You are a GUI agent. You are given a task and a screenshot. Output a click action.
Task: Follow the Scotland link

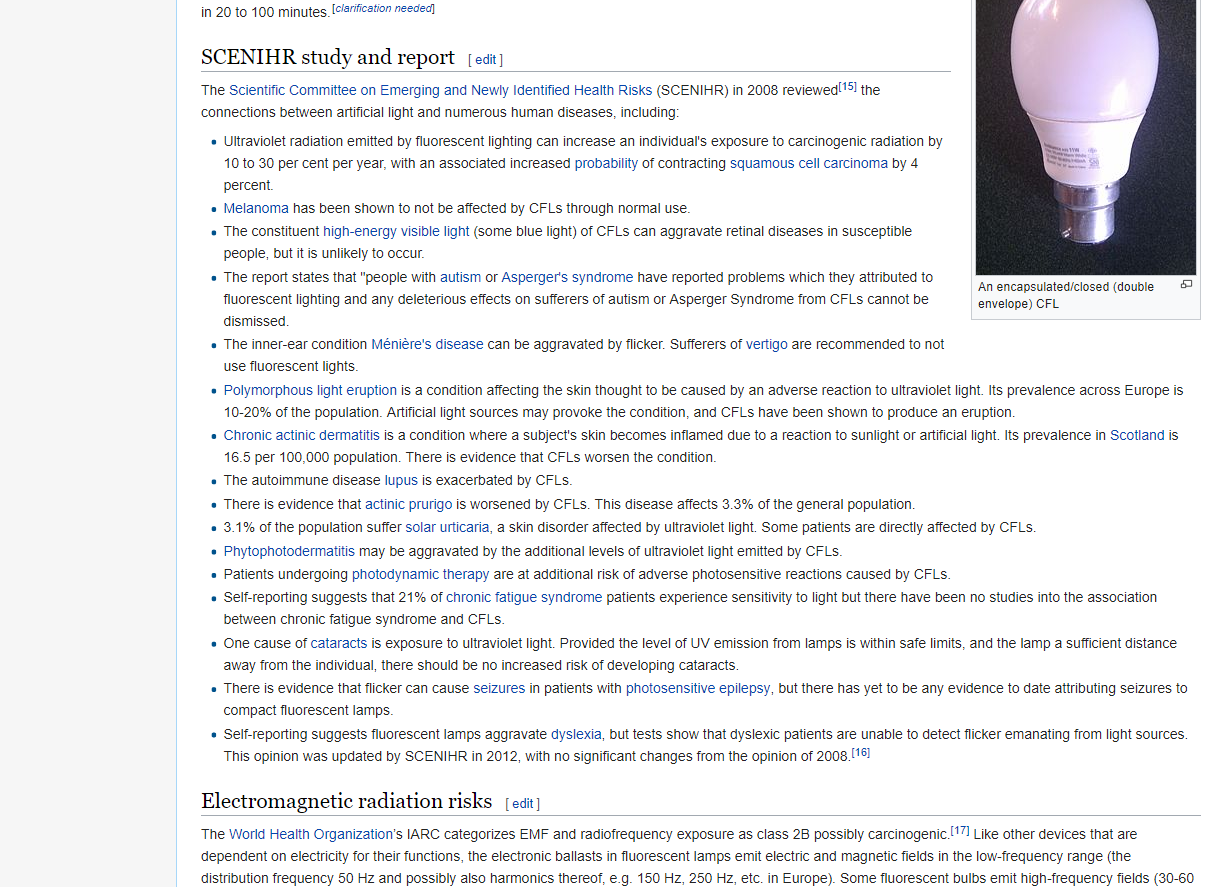[1137, 435]
